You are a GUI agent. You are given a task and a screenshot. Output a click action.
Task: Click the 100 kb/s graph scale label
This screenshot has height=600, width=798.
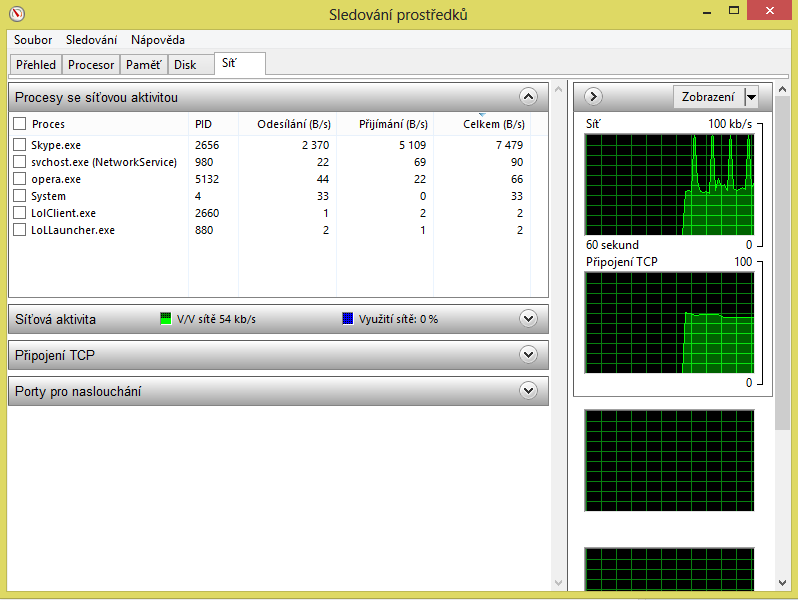[x=730, y=124]
